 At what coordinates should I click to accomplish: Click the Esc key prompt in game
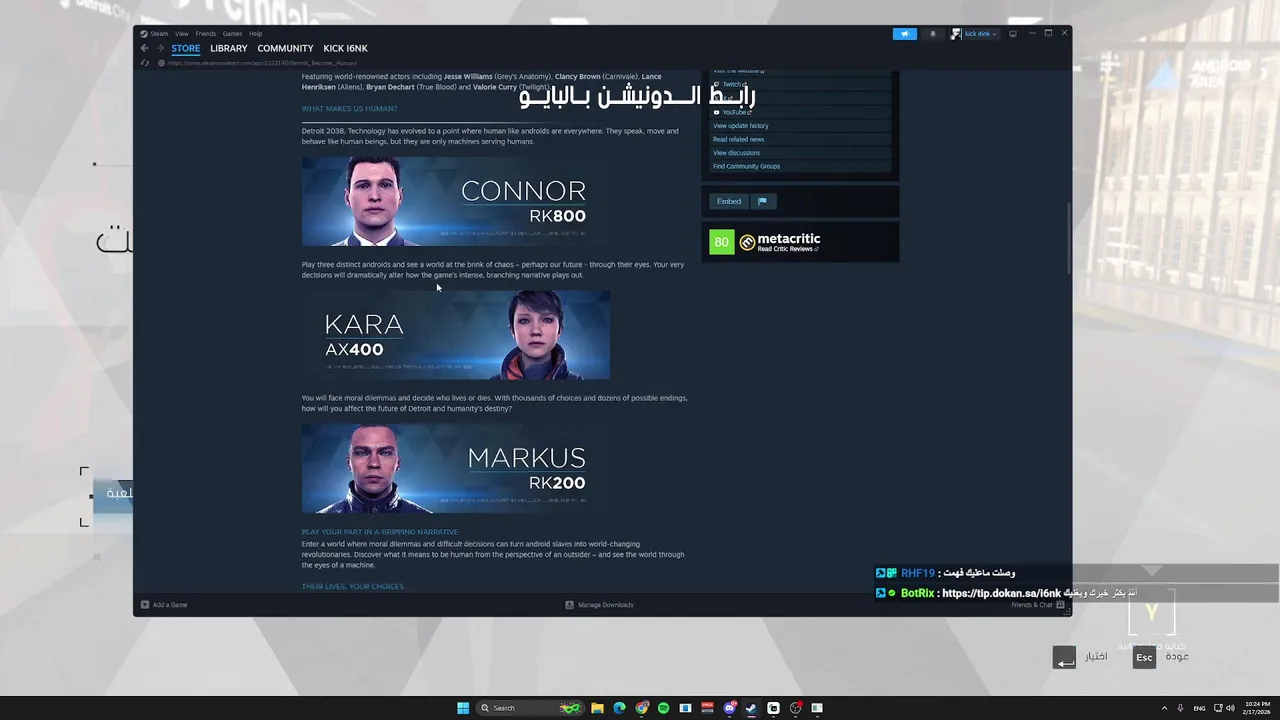click(1144, 657)
